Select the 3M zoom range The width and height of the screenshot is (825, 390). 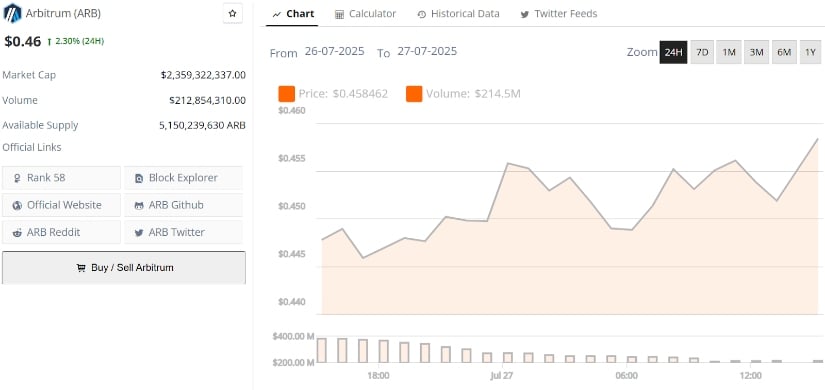click(757, 52)
